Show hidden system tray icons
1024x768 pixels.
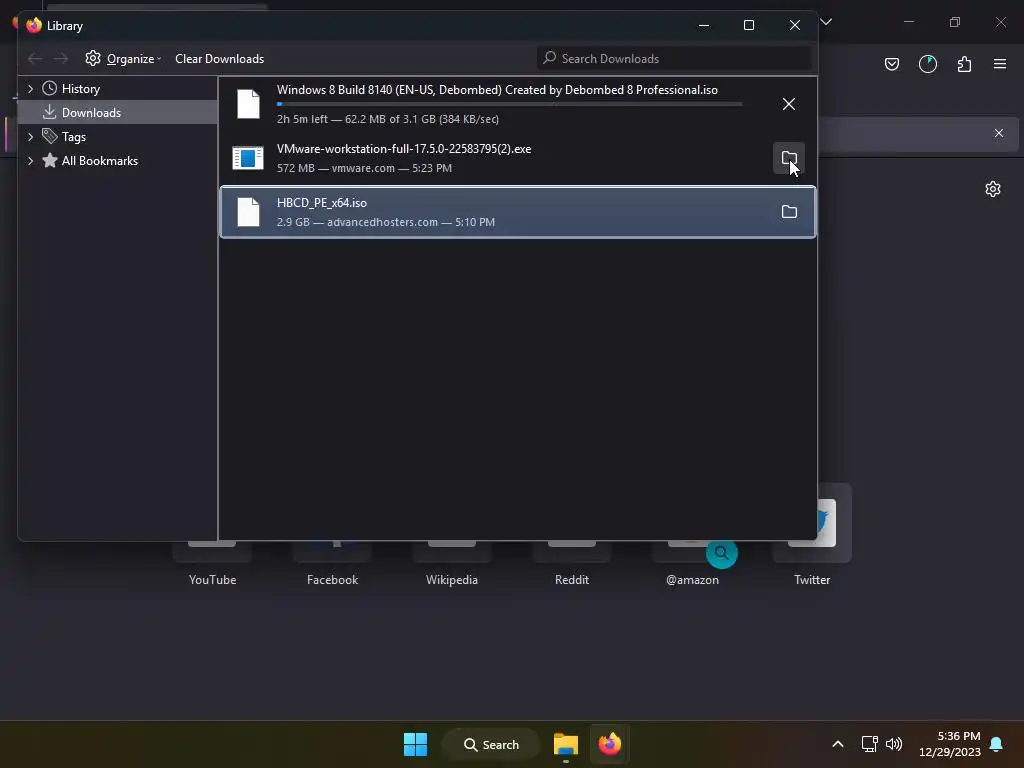pos(838,744)
